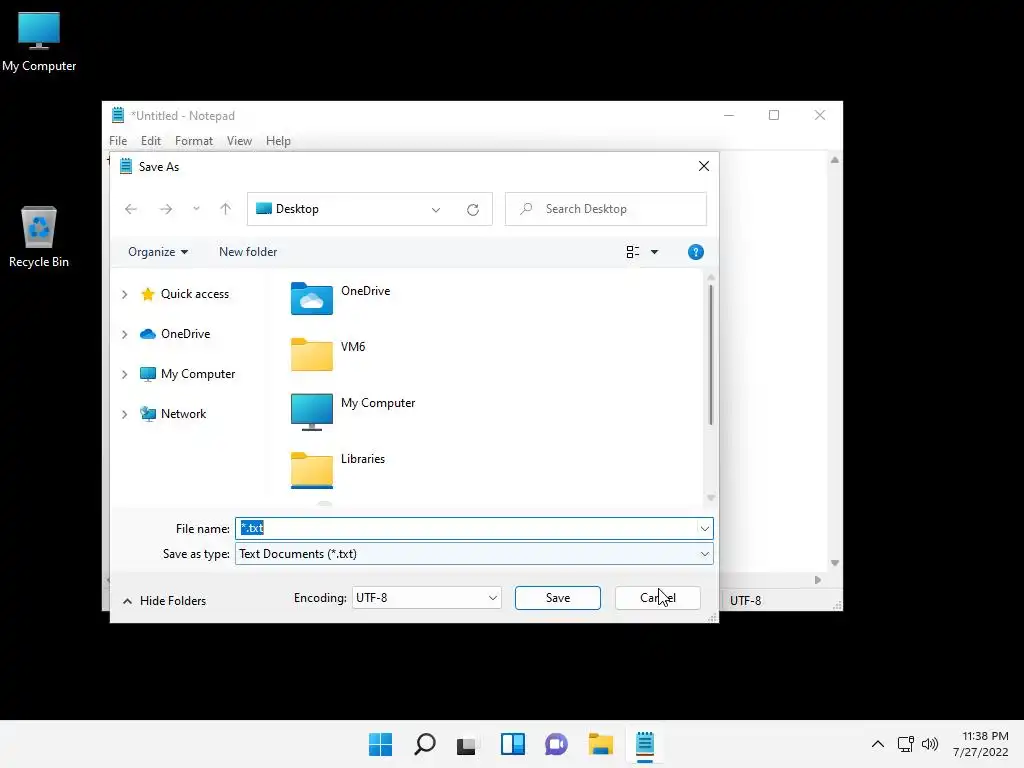Expand OneDrive in navigation pane
The image size is (1024, 768).
[125, 334]
